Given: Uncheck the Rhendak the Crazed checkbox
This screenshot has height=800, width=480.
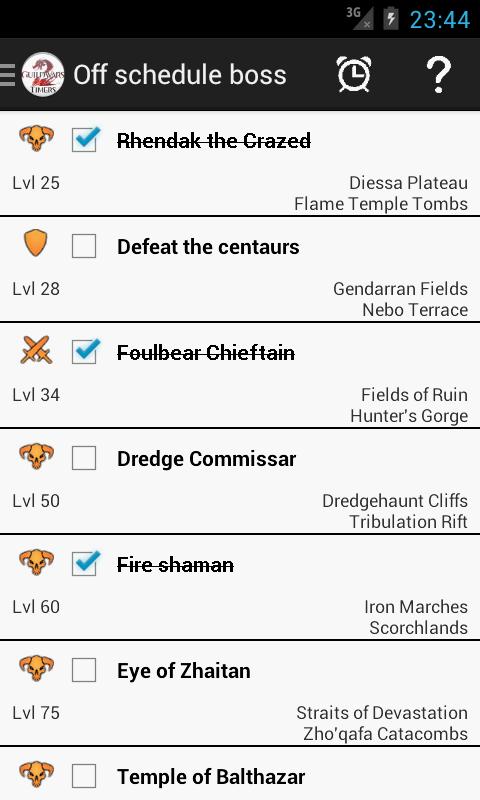Looking at the screenshot, I should (x=84, y=139).
